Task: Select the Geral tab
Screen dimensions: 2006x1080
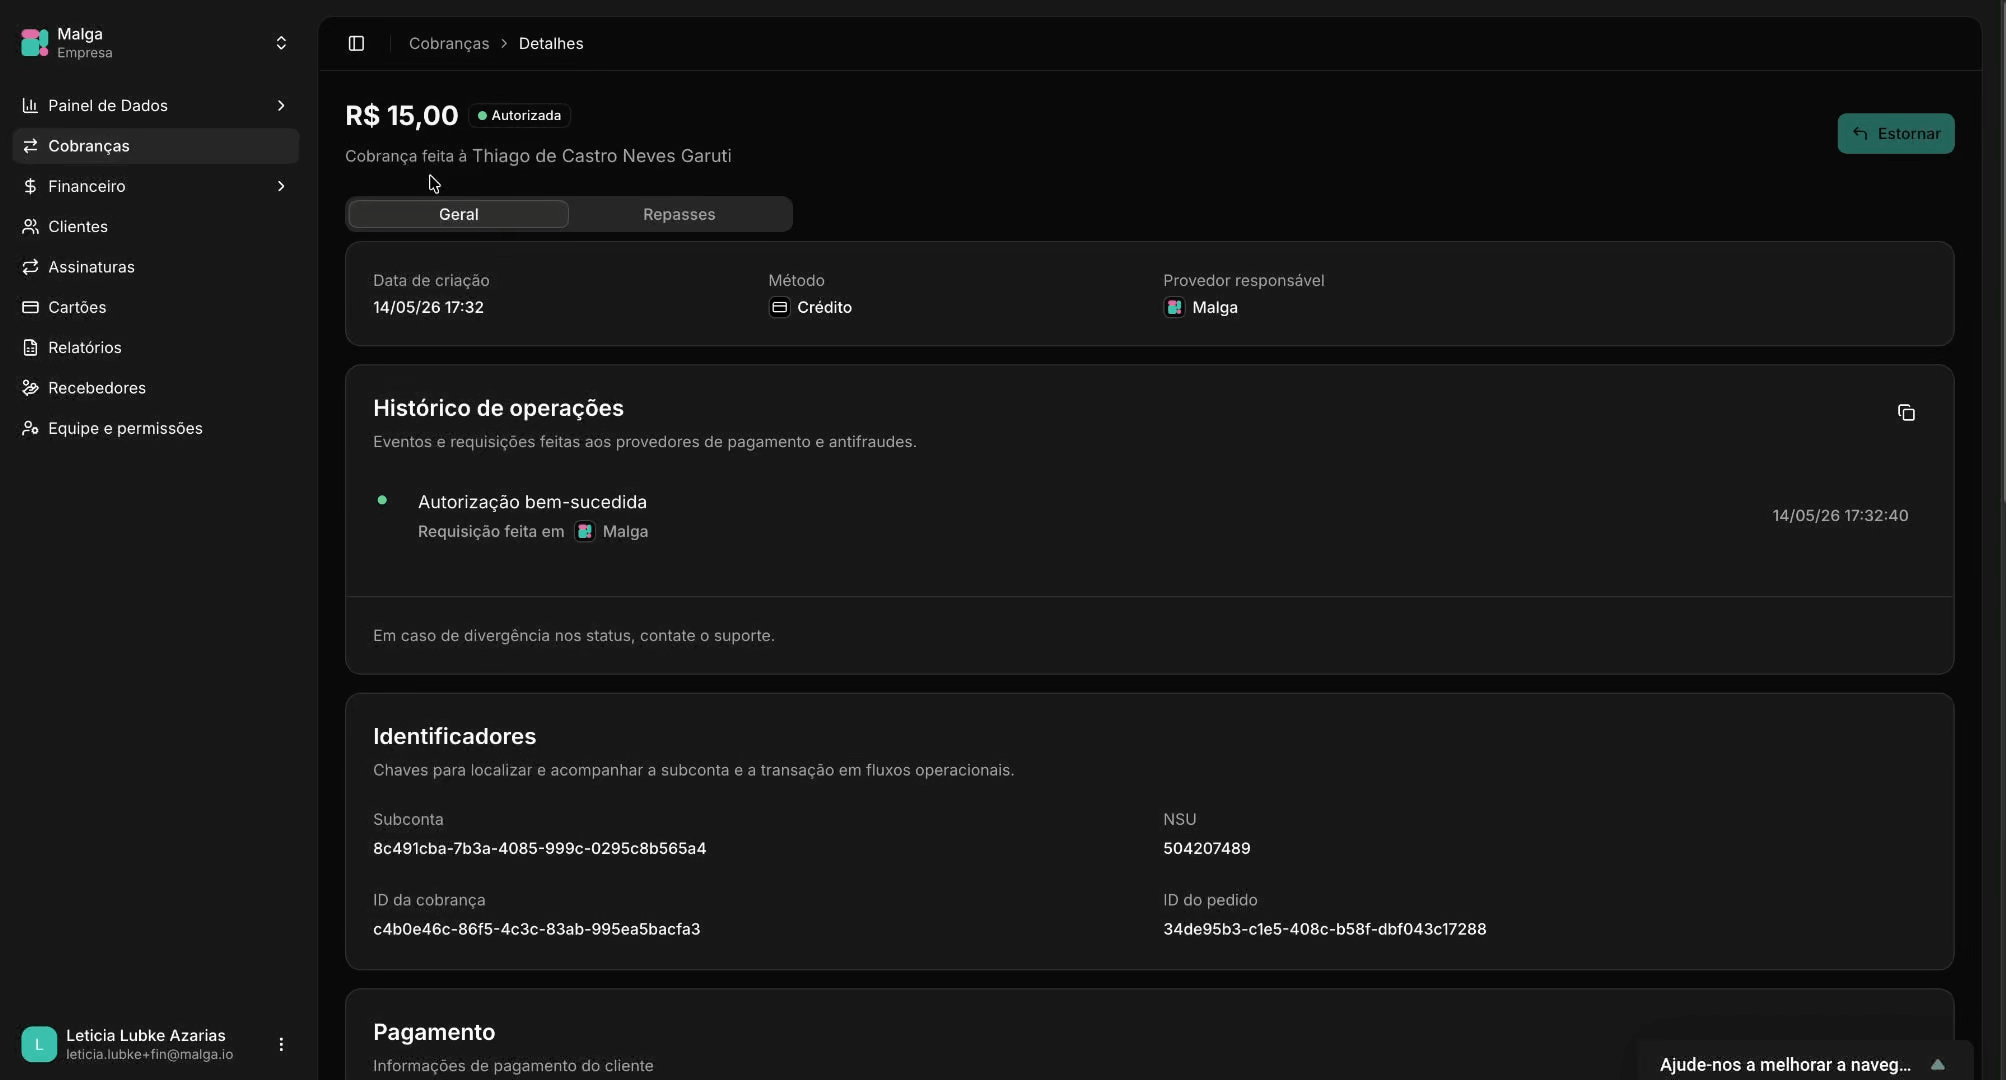Action: [458, 214]
